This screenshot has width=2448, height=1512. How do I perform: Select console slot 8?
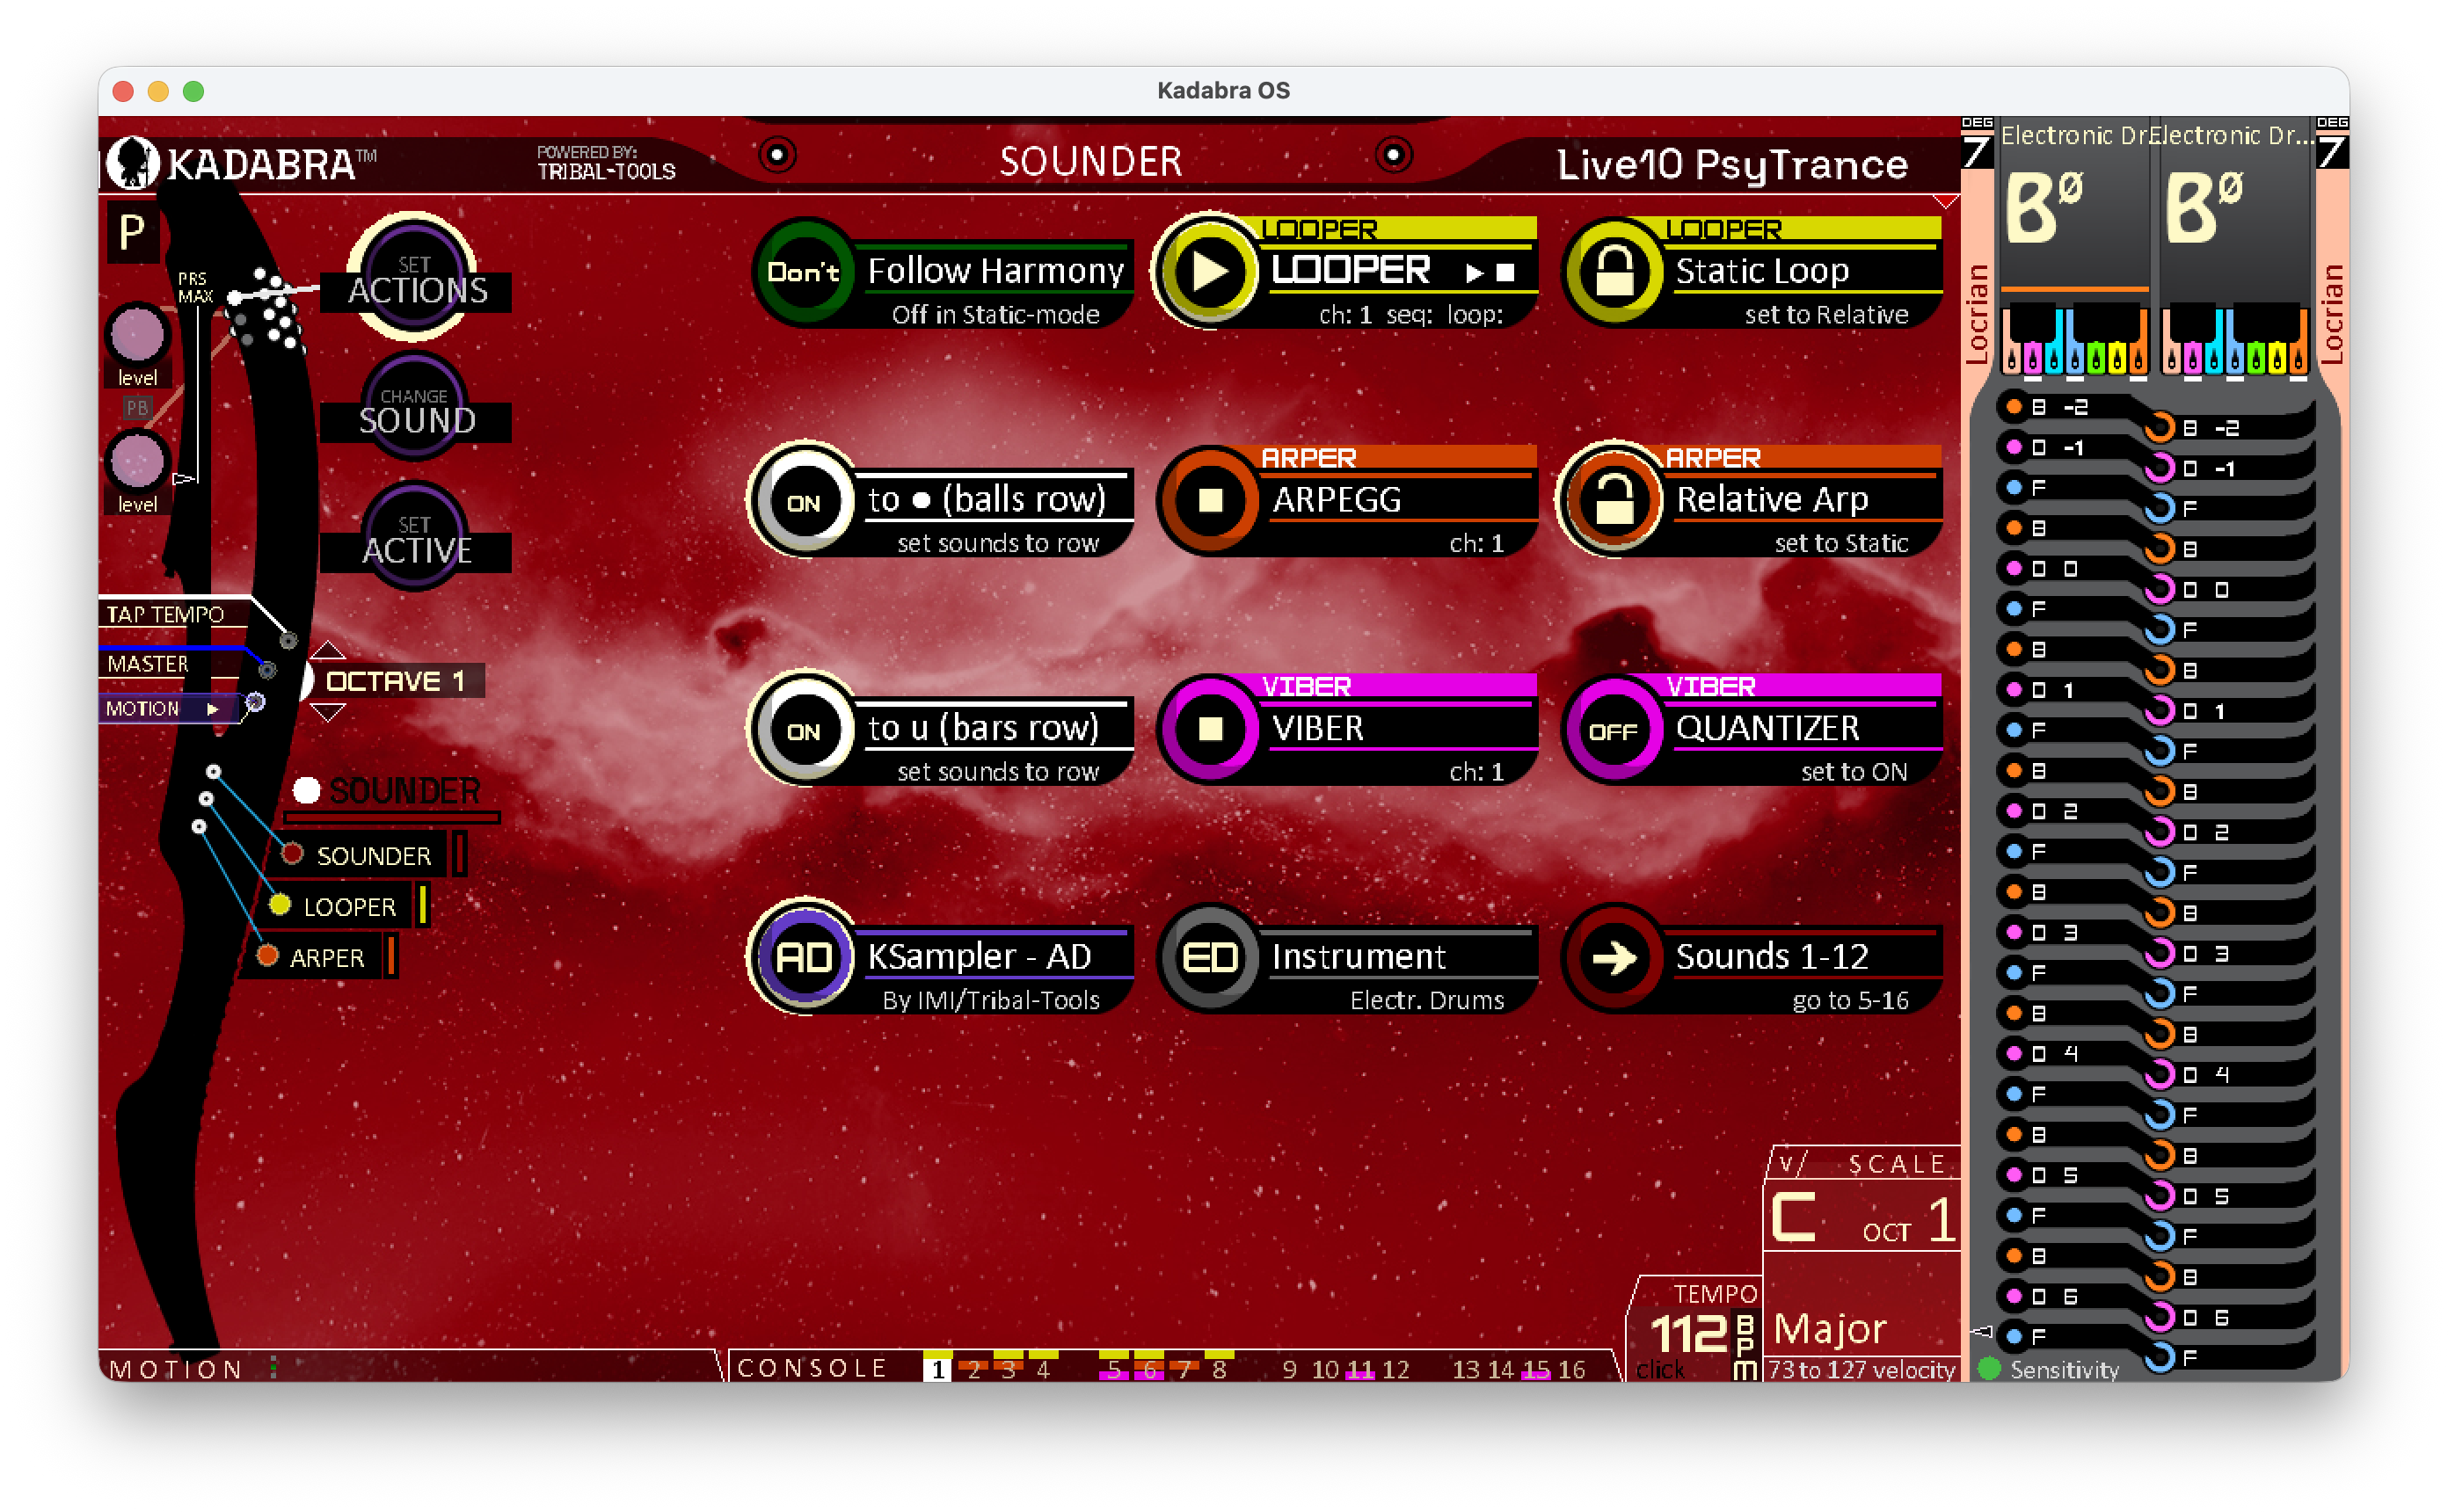pyautogui.click(x=1219, y=1368)
